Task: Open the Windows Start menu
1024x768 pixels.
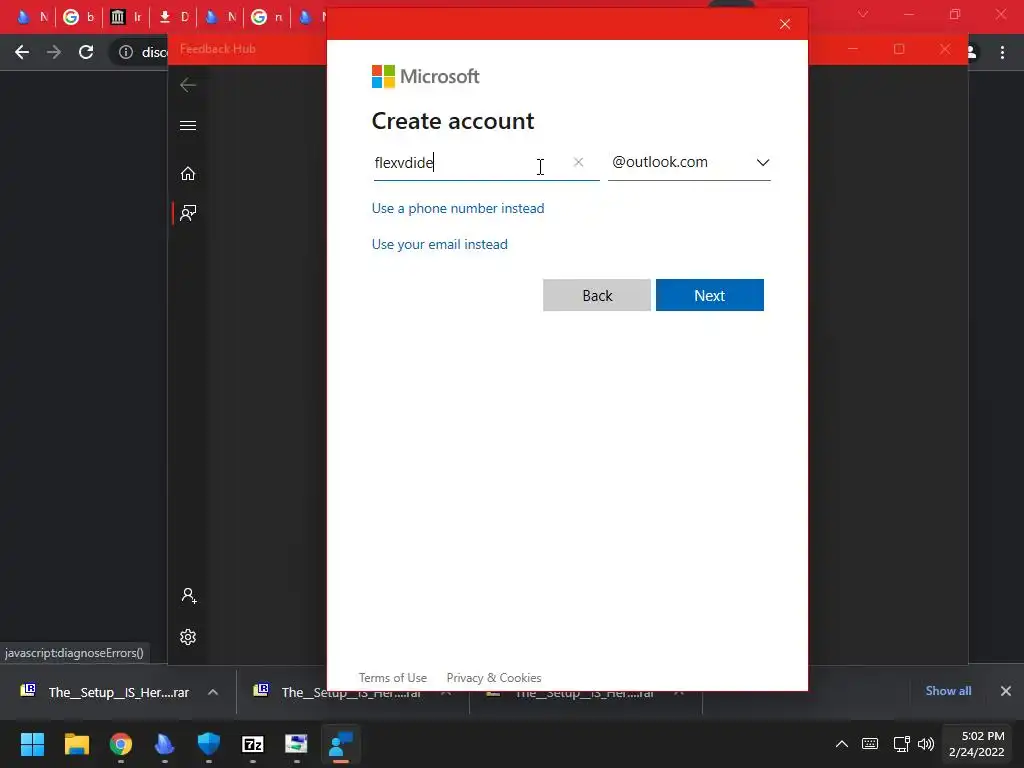Action: 32,744
